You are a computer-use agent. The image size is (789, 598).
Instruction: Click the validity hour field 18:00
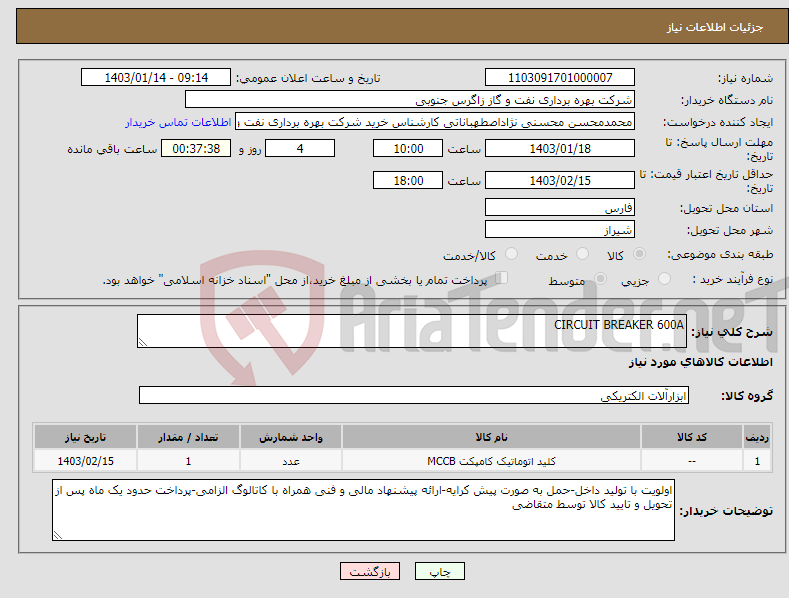point(408,180)
